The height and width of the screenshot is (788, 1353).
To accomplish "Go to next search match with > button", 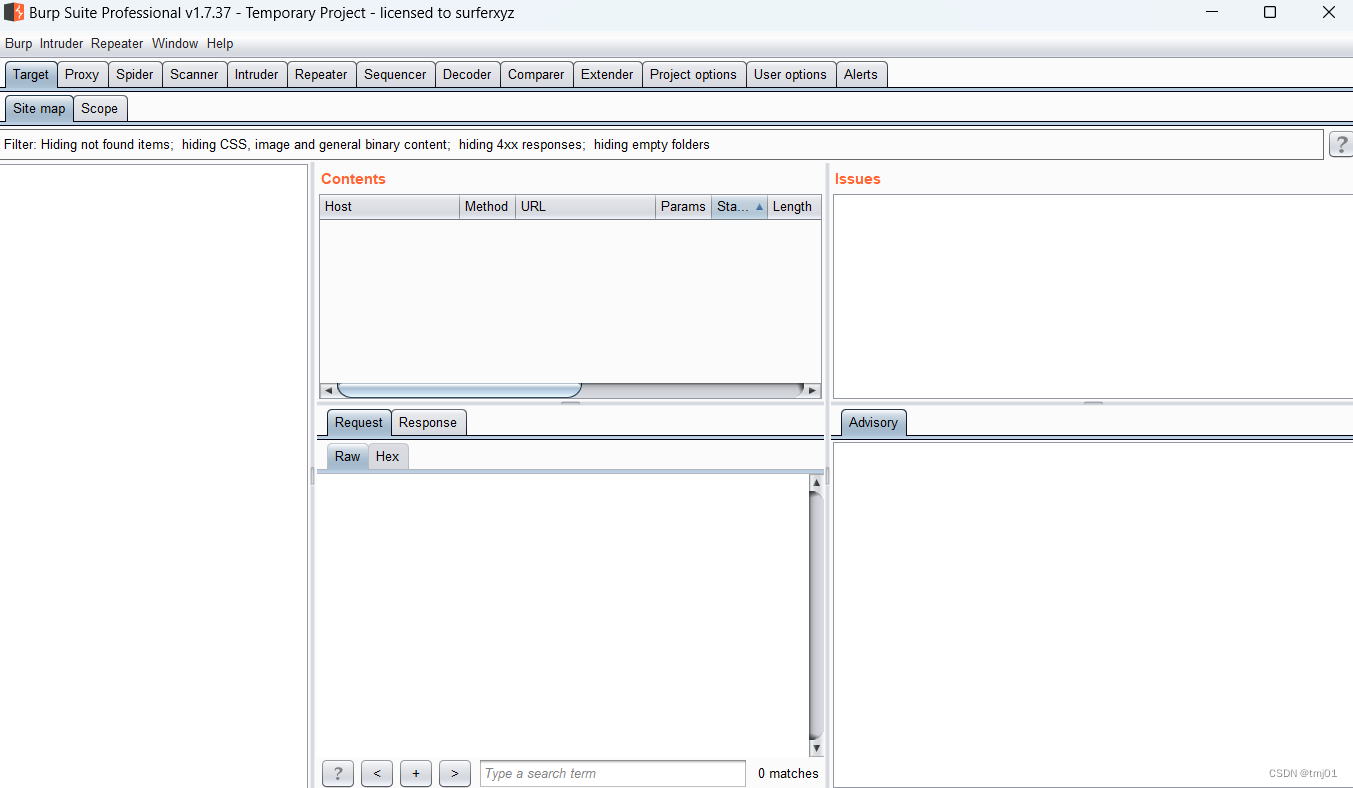I will [455, 773].
